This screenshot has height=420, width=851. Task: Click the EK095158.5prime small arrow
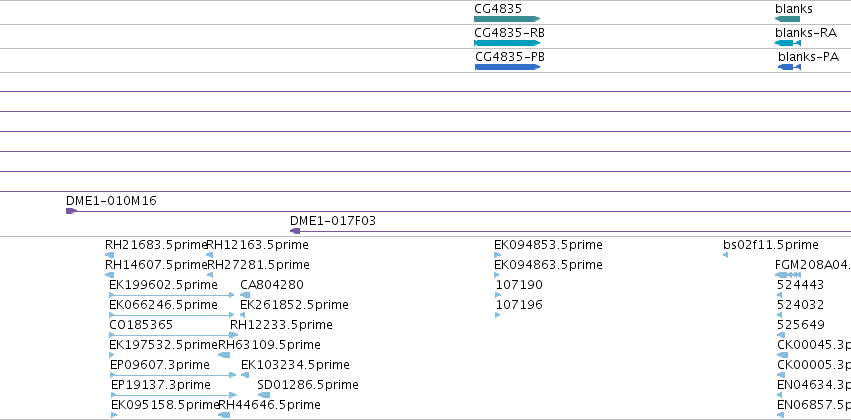[x=114, y=415]
